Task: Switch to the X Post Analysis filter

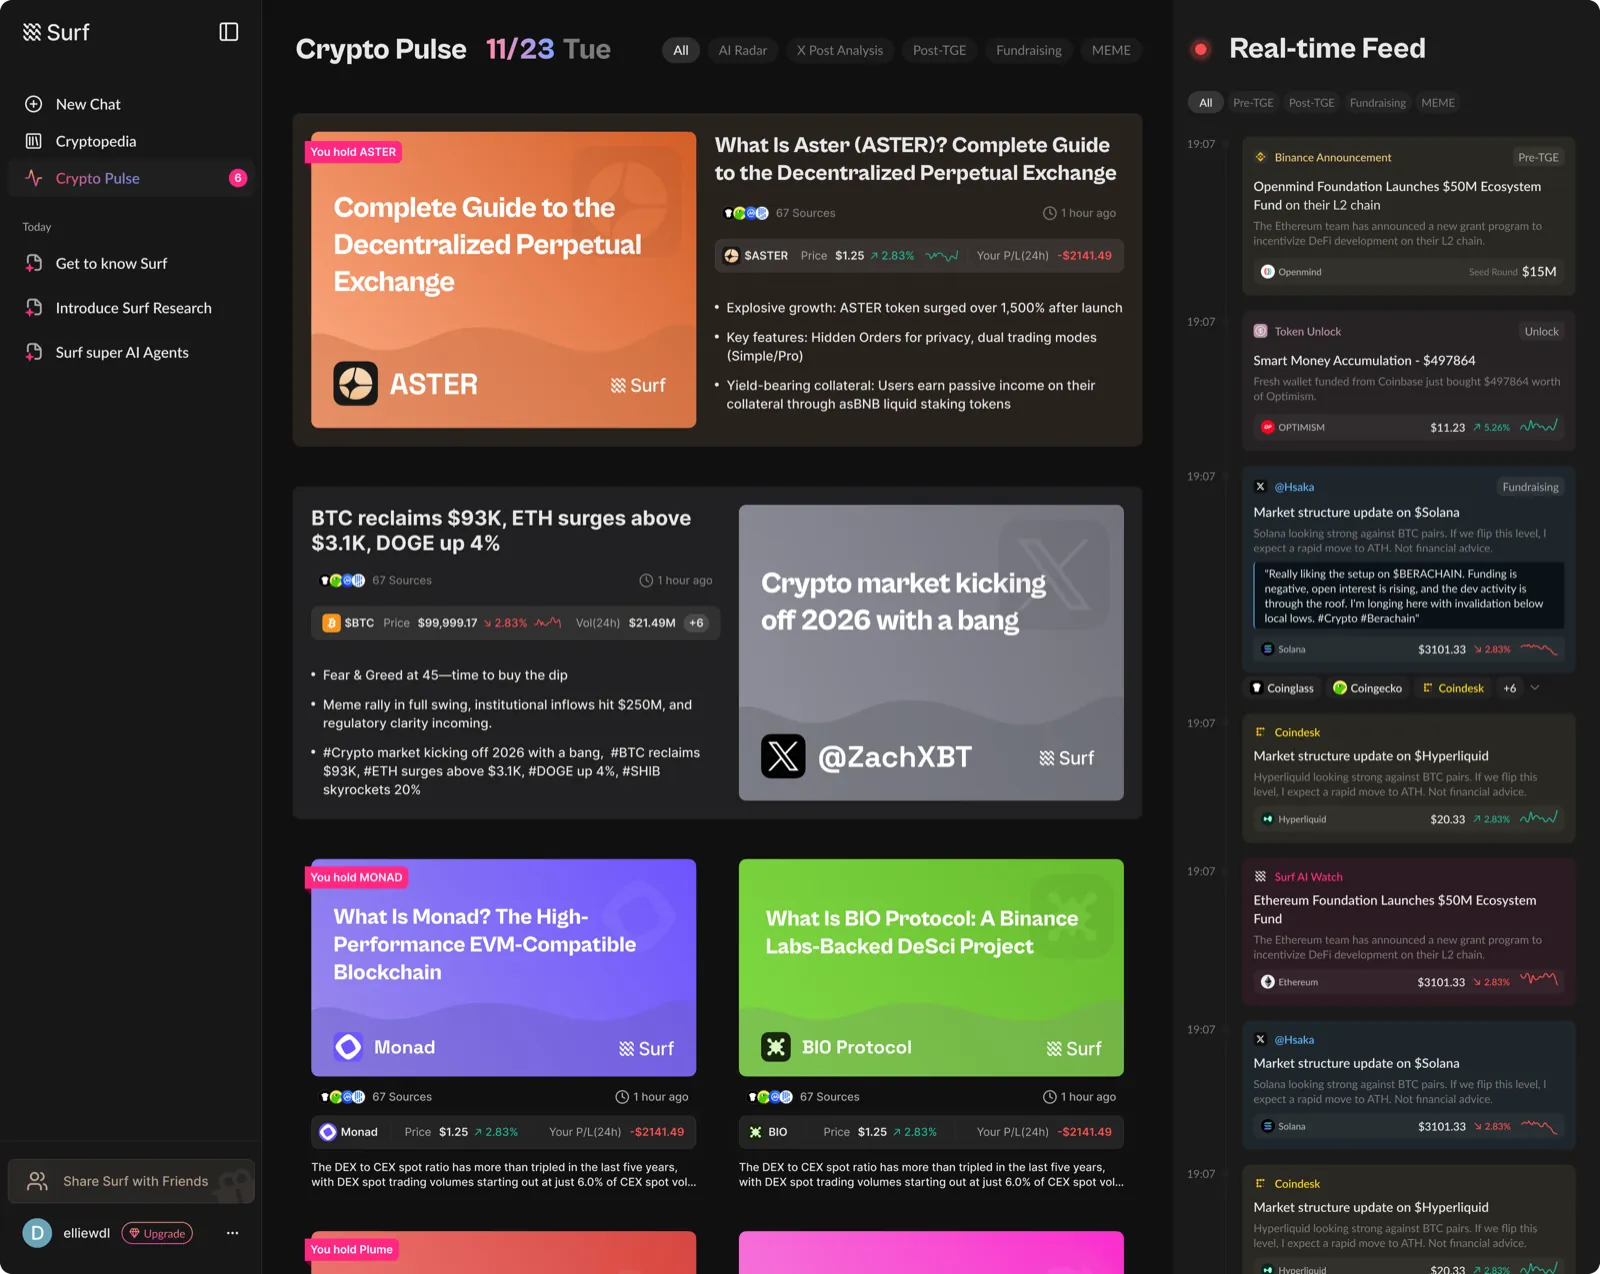Action: [x=840, y=50]
